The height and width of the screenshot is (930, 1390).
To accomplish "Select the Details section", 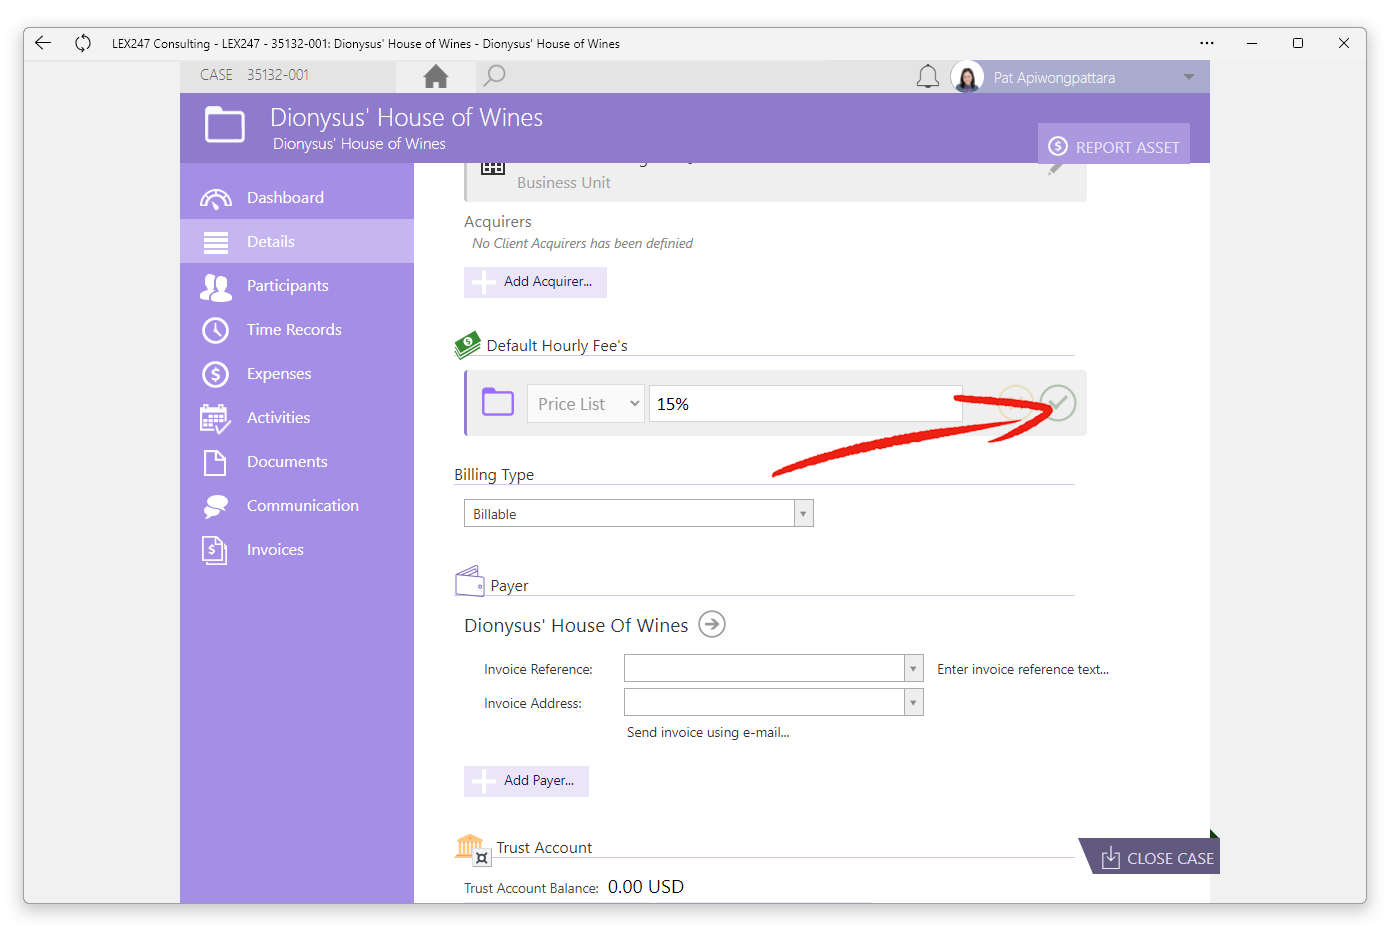I will tap(297, 241).
